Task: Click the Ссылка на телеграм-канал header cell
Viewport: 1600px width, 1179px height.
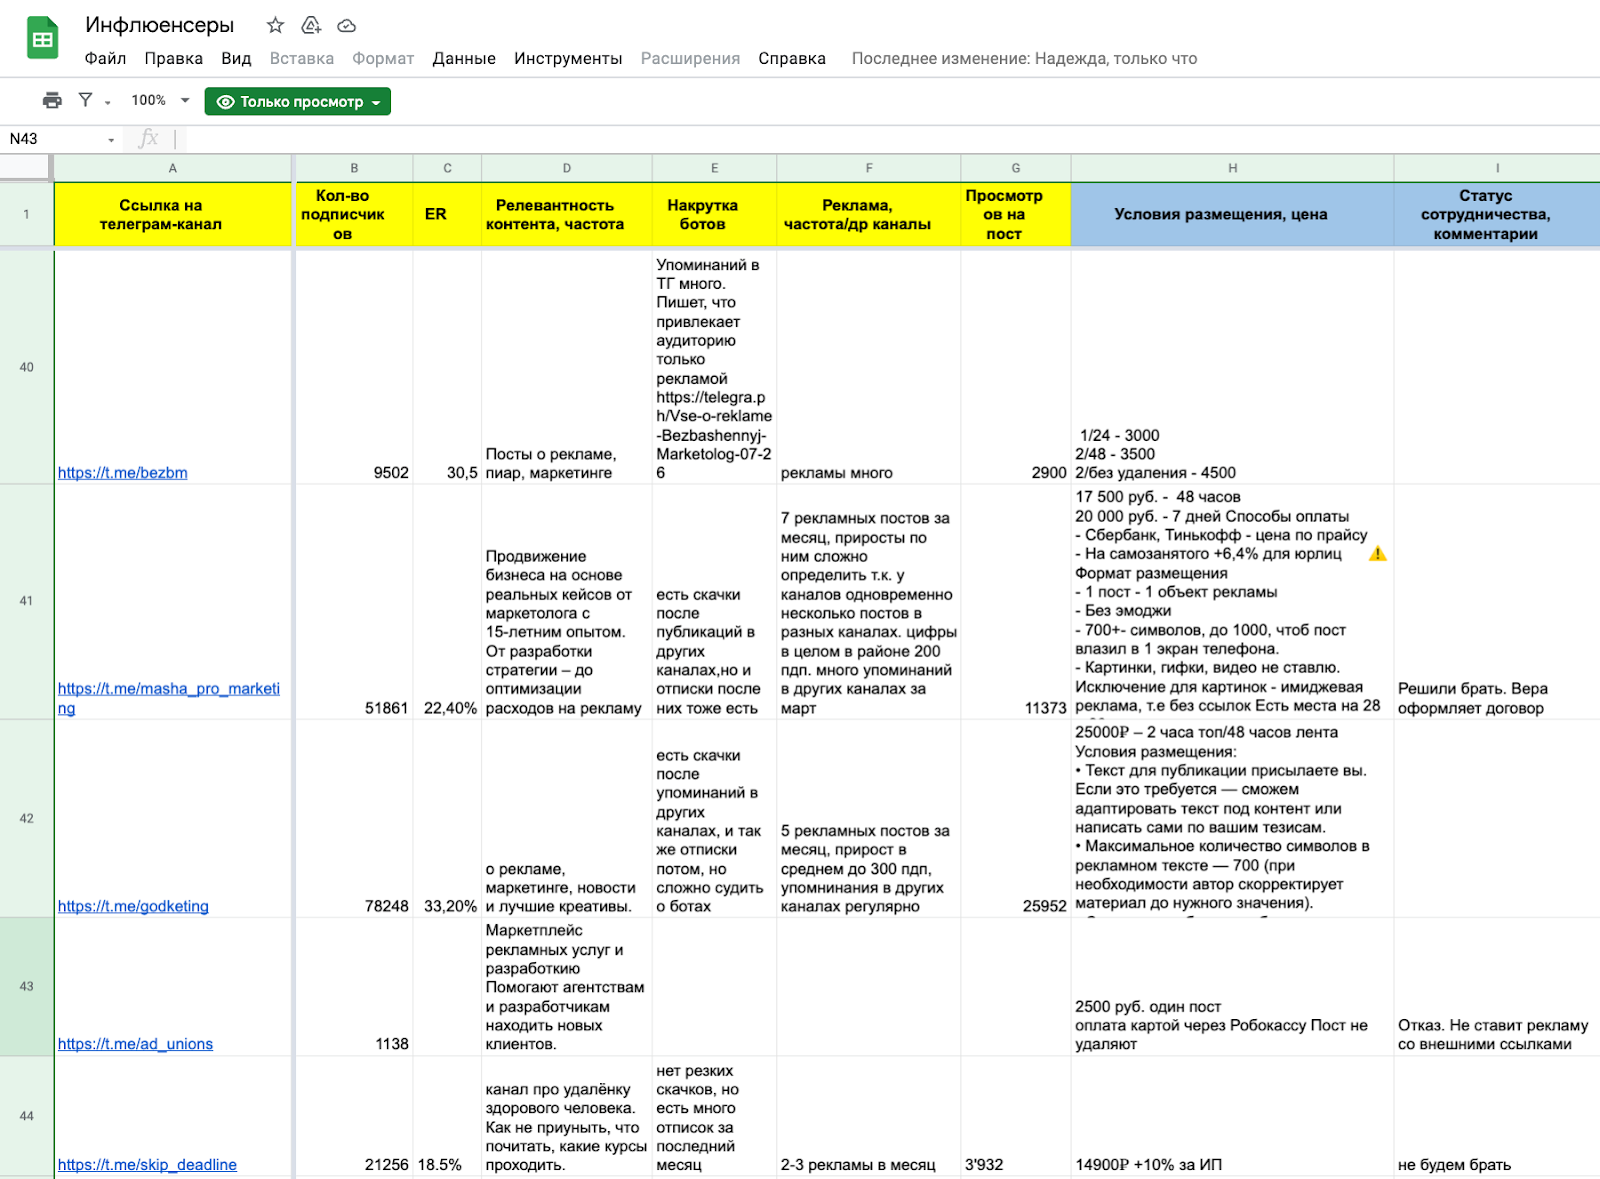Action: pyautogui.click(x=173, y=214)
